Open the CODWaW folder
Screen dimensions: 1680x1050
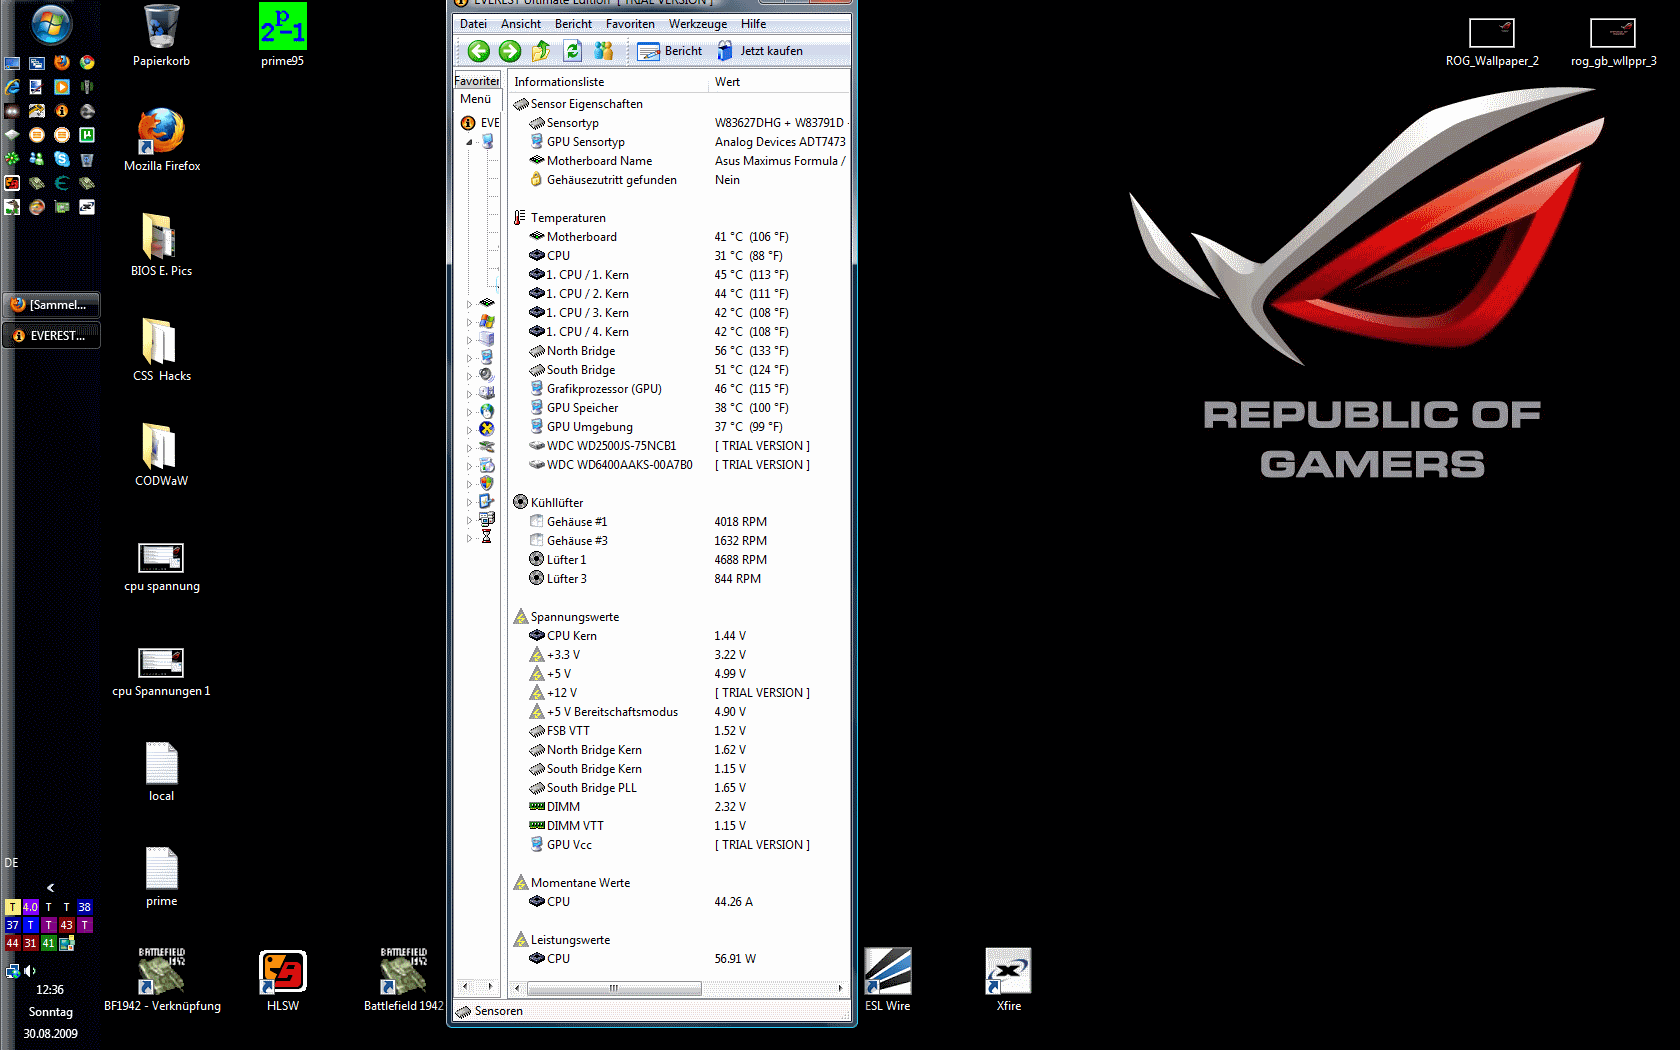click(x=161, y=455)
